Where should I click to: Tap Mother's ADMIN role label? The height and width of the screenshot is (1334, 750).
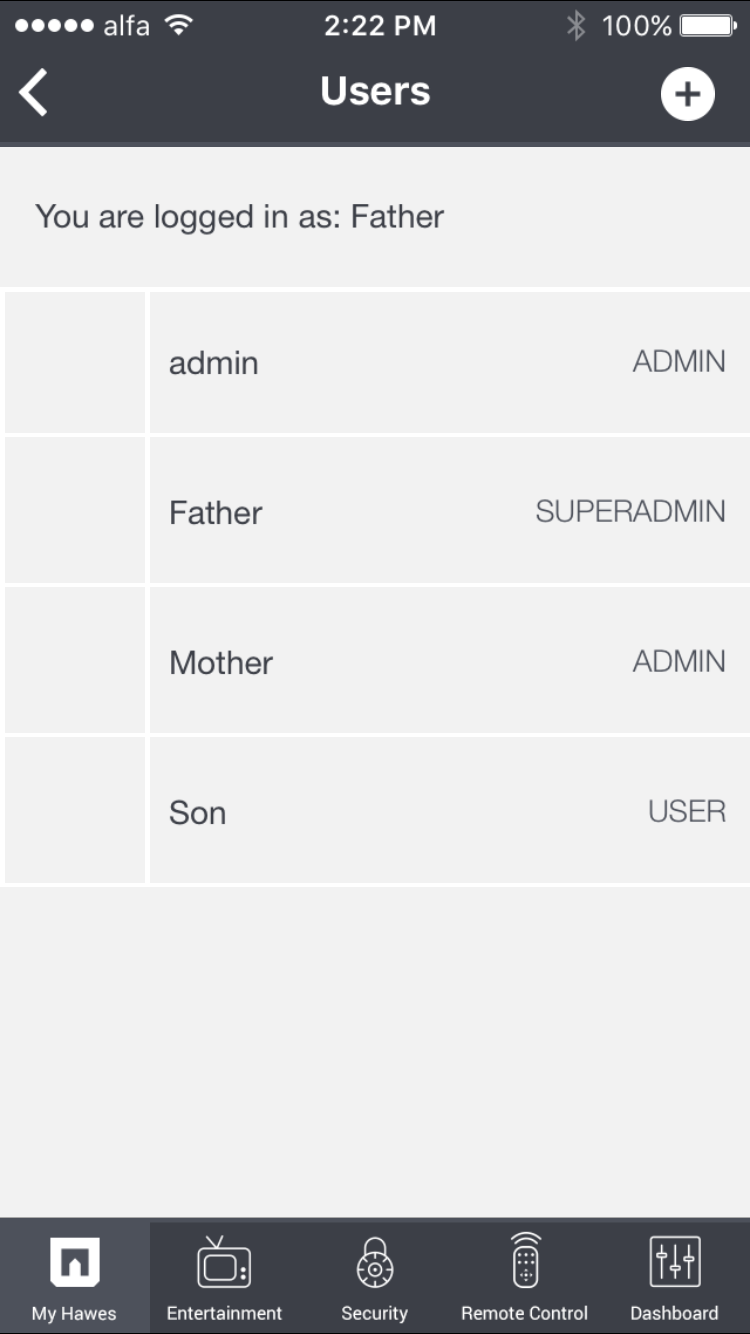(x=679, y=661)
